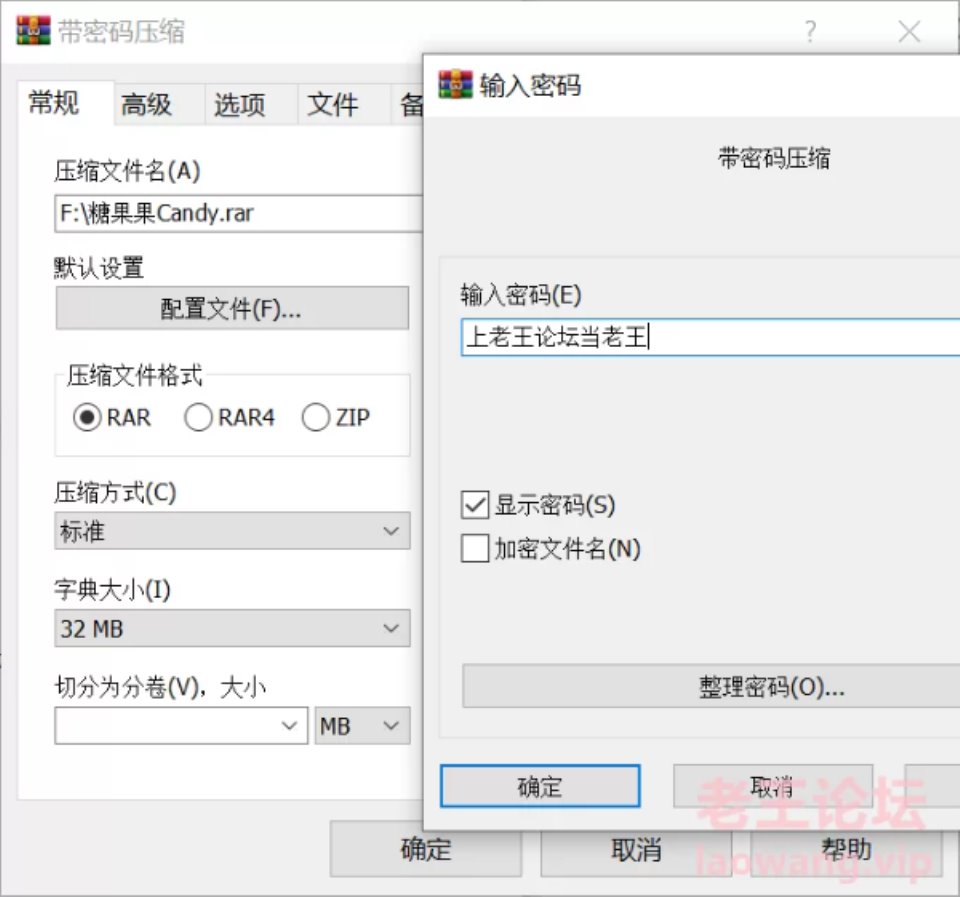Viewport: 960px width, 897px height.
Task: Open the MB unit dropdown
Action: (362, 726)
